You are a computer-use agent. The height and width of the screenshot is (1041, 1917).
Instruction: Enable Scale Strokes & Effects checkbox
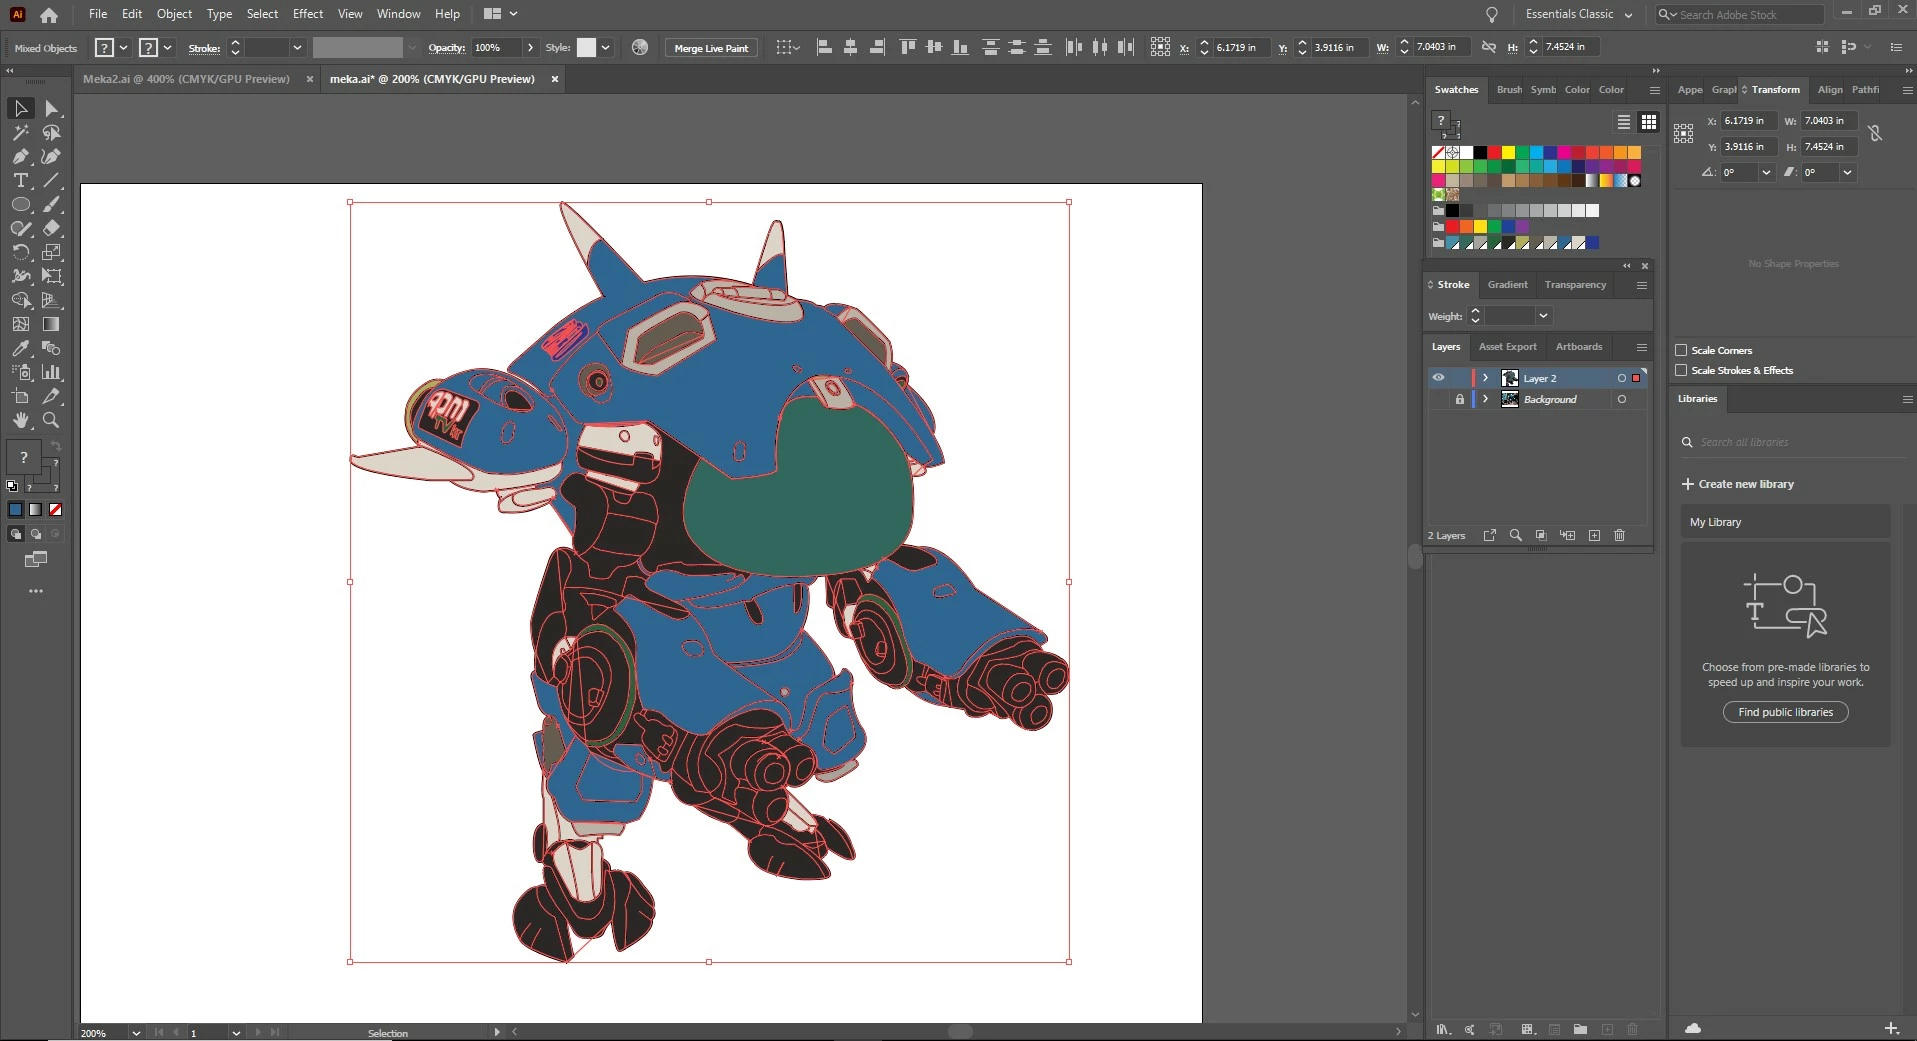point(1681,370)
